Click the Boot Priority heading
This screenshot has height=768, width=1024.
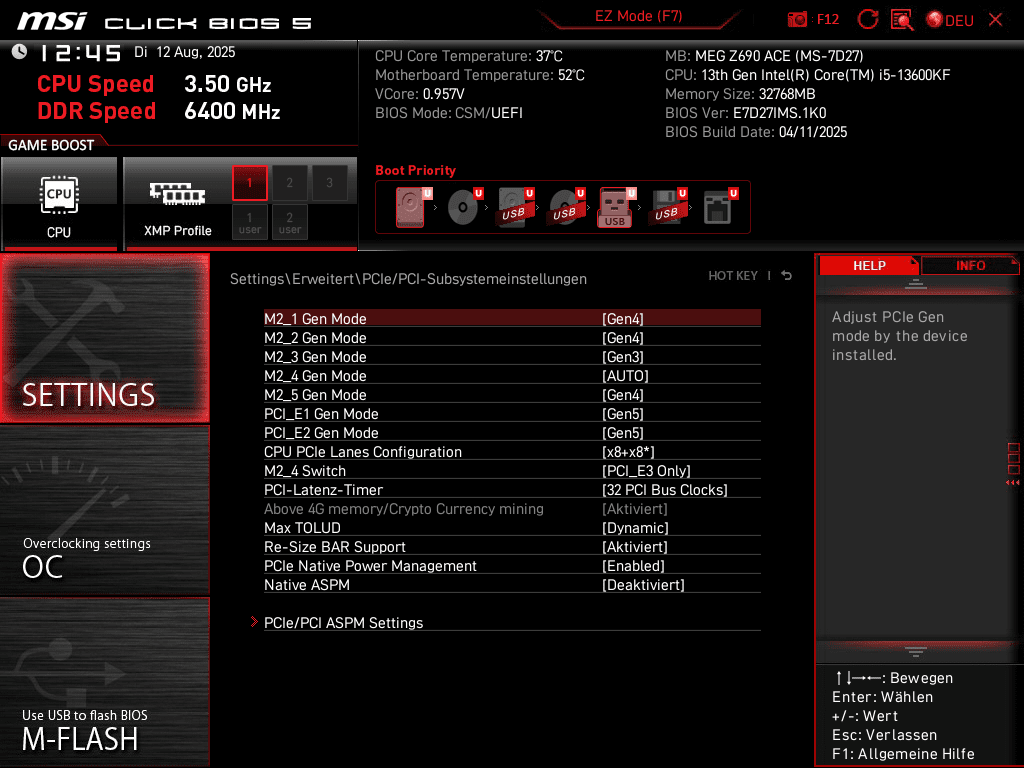415,170
